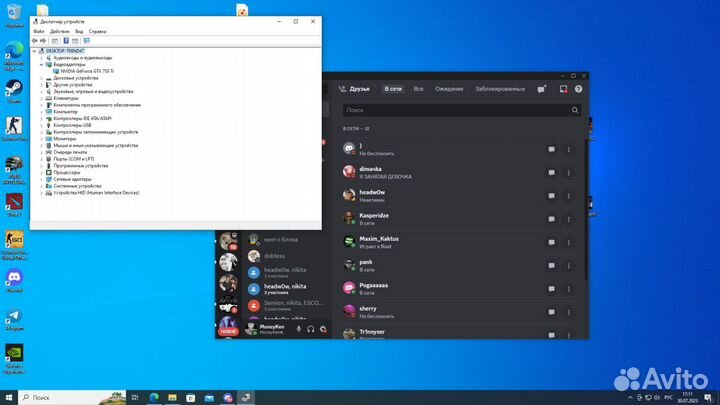720x405 pixels.
Task: Open more options for Kasperidze
Action: point(569,217)
